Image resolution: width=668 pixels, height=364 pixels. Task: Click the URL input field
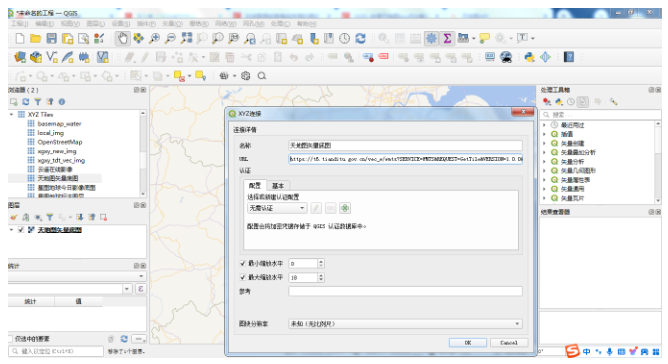point(405,159)
